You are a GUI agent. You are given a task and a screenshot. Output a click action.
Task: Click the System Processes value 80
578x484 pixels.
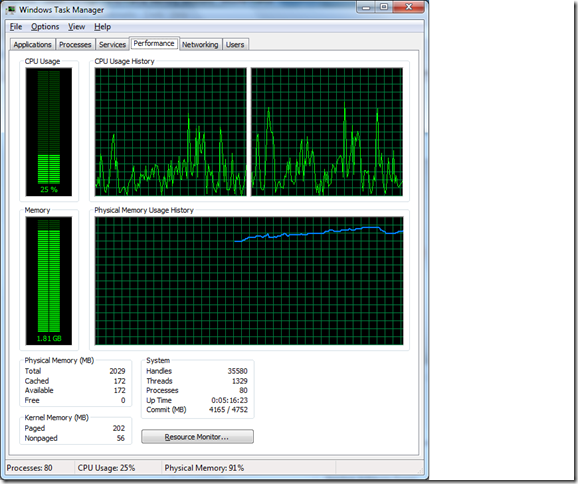point(243,390)
